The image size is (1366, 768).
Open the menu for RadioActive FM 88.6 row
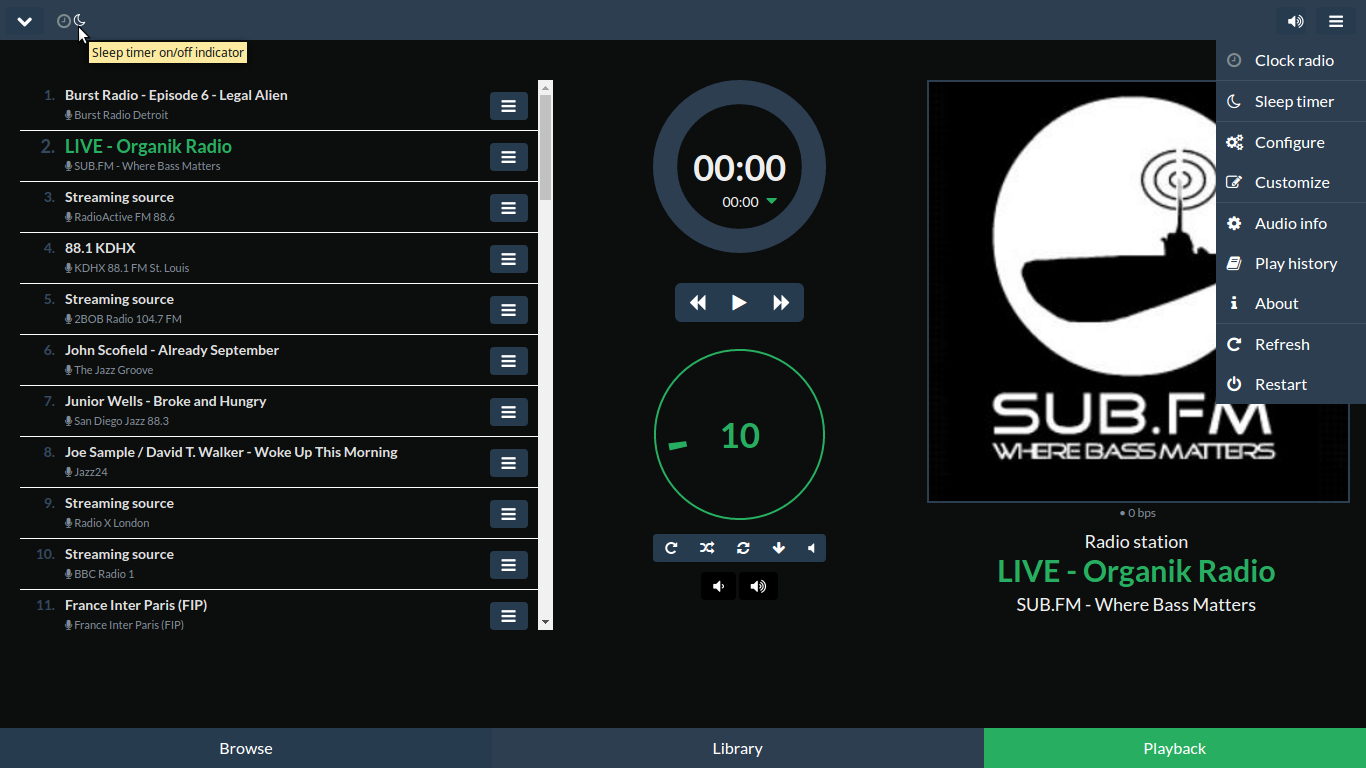508,208
